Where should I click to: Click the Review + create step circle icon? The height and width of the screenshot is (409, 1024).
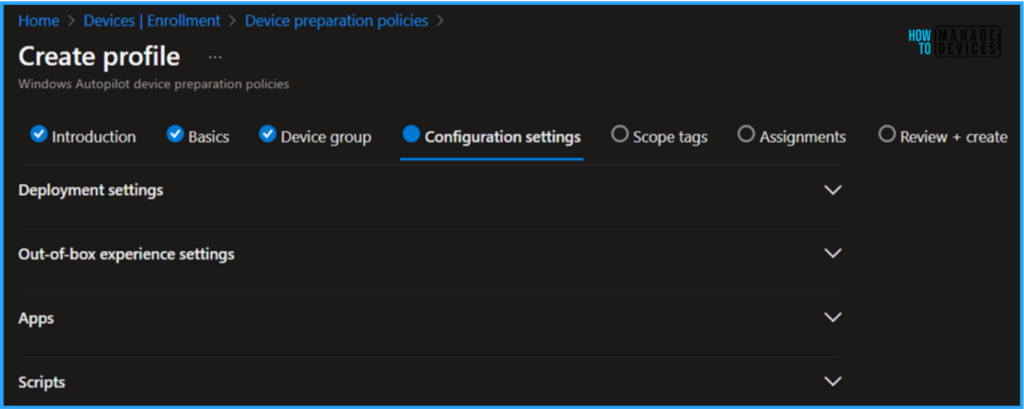[x=886, y=134]
